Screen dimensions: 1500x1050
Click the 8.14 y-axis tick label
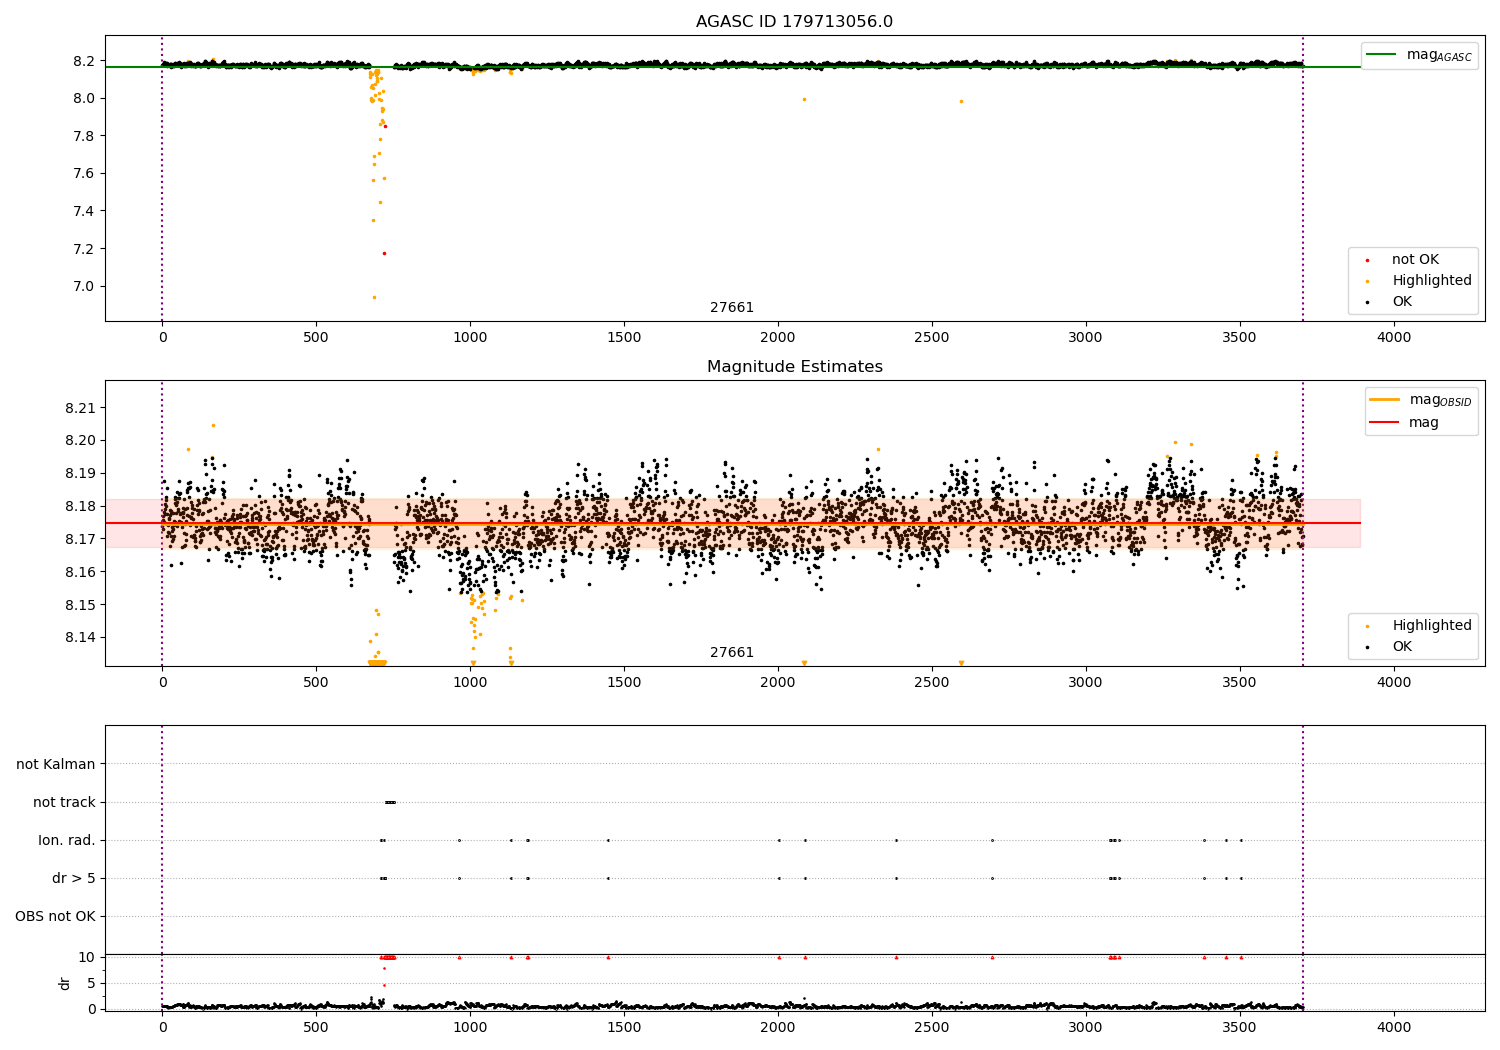(80, 638)
